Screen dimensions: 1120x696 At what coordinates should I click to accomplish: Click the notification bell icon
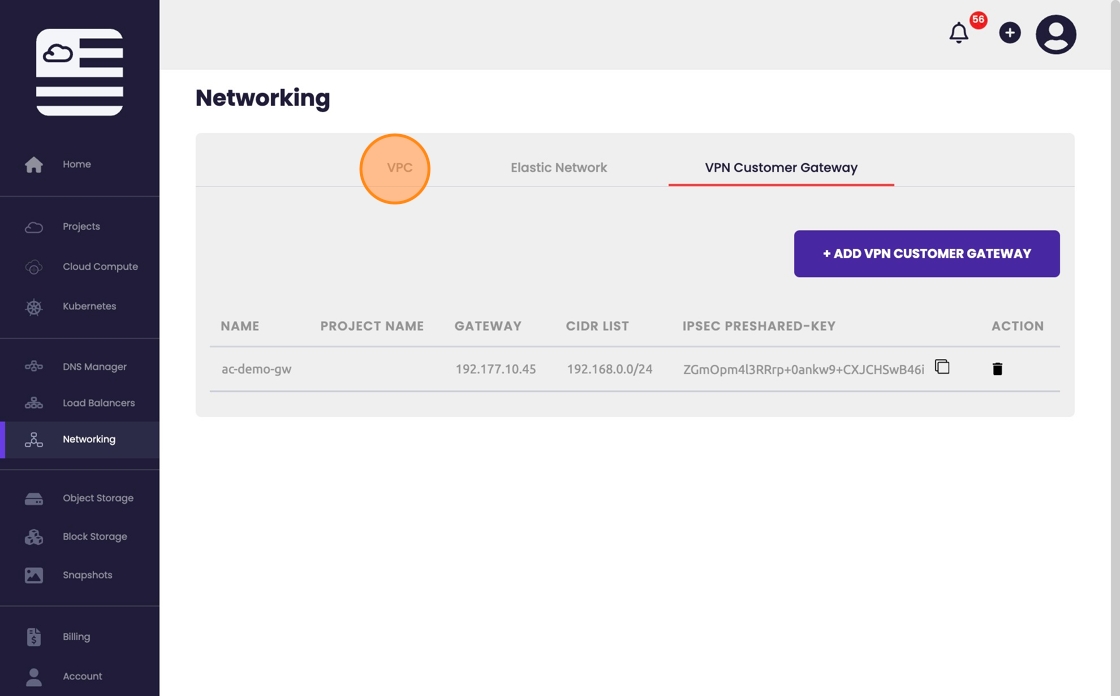tap(958, 33)
